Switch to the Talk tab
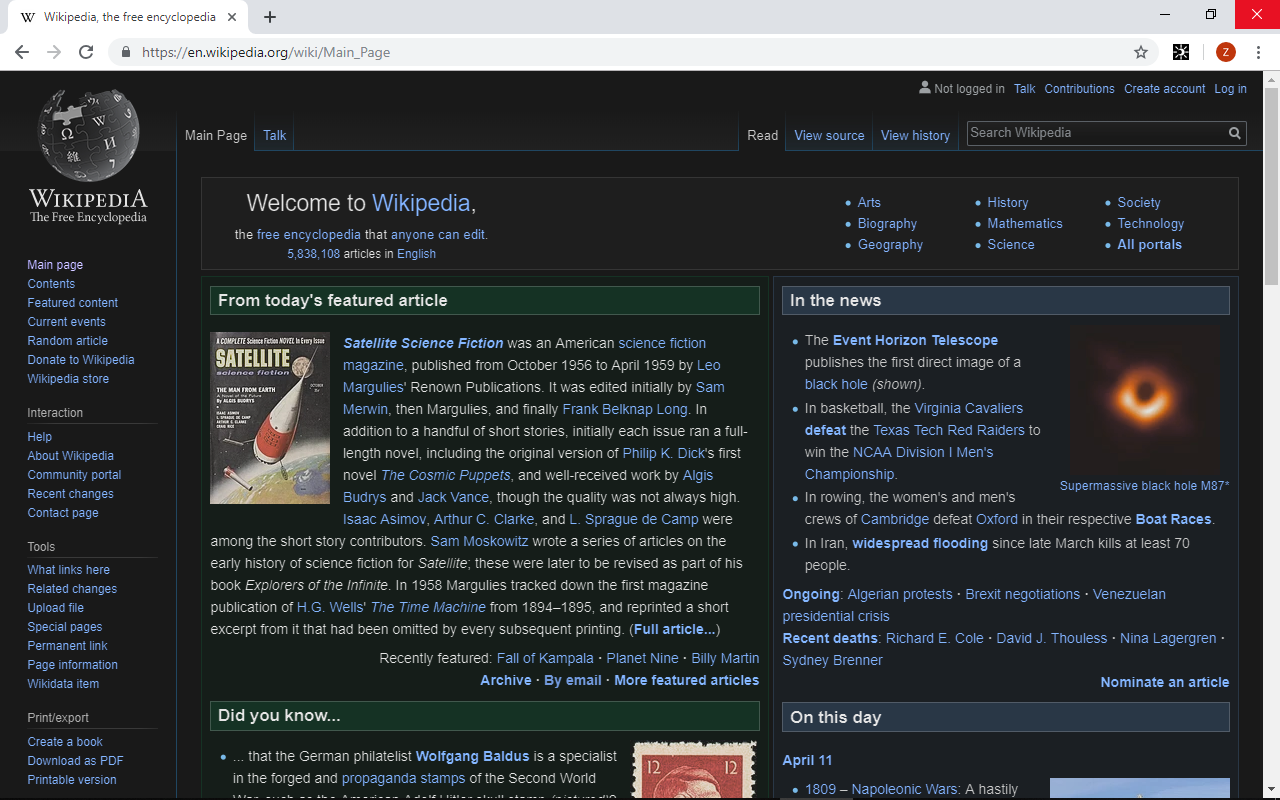The height and width of the screenshot is (800, 1280). [x=274, y=135]
